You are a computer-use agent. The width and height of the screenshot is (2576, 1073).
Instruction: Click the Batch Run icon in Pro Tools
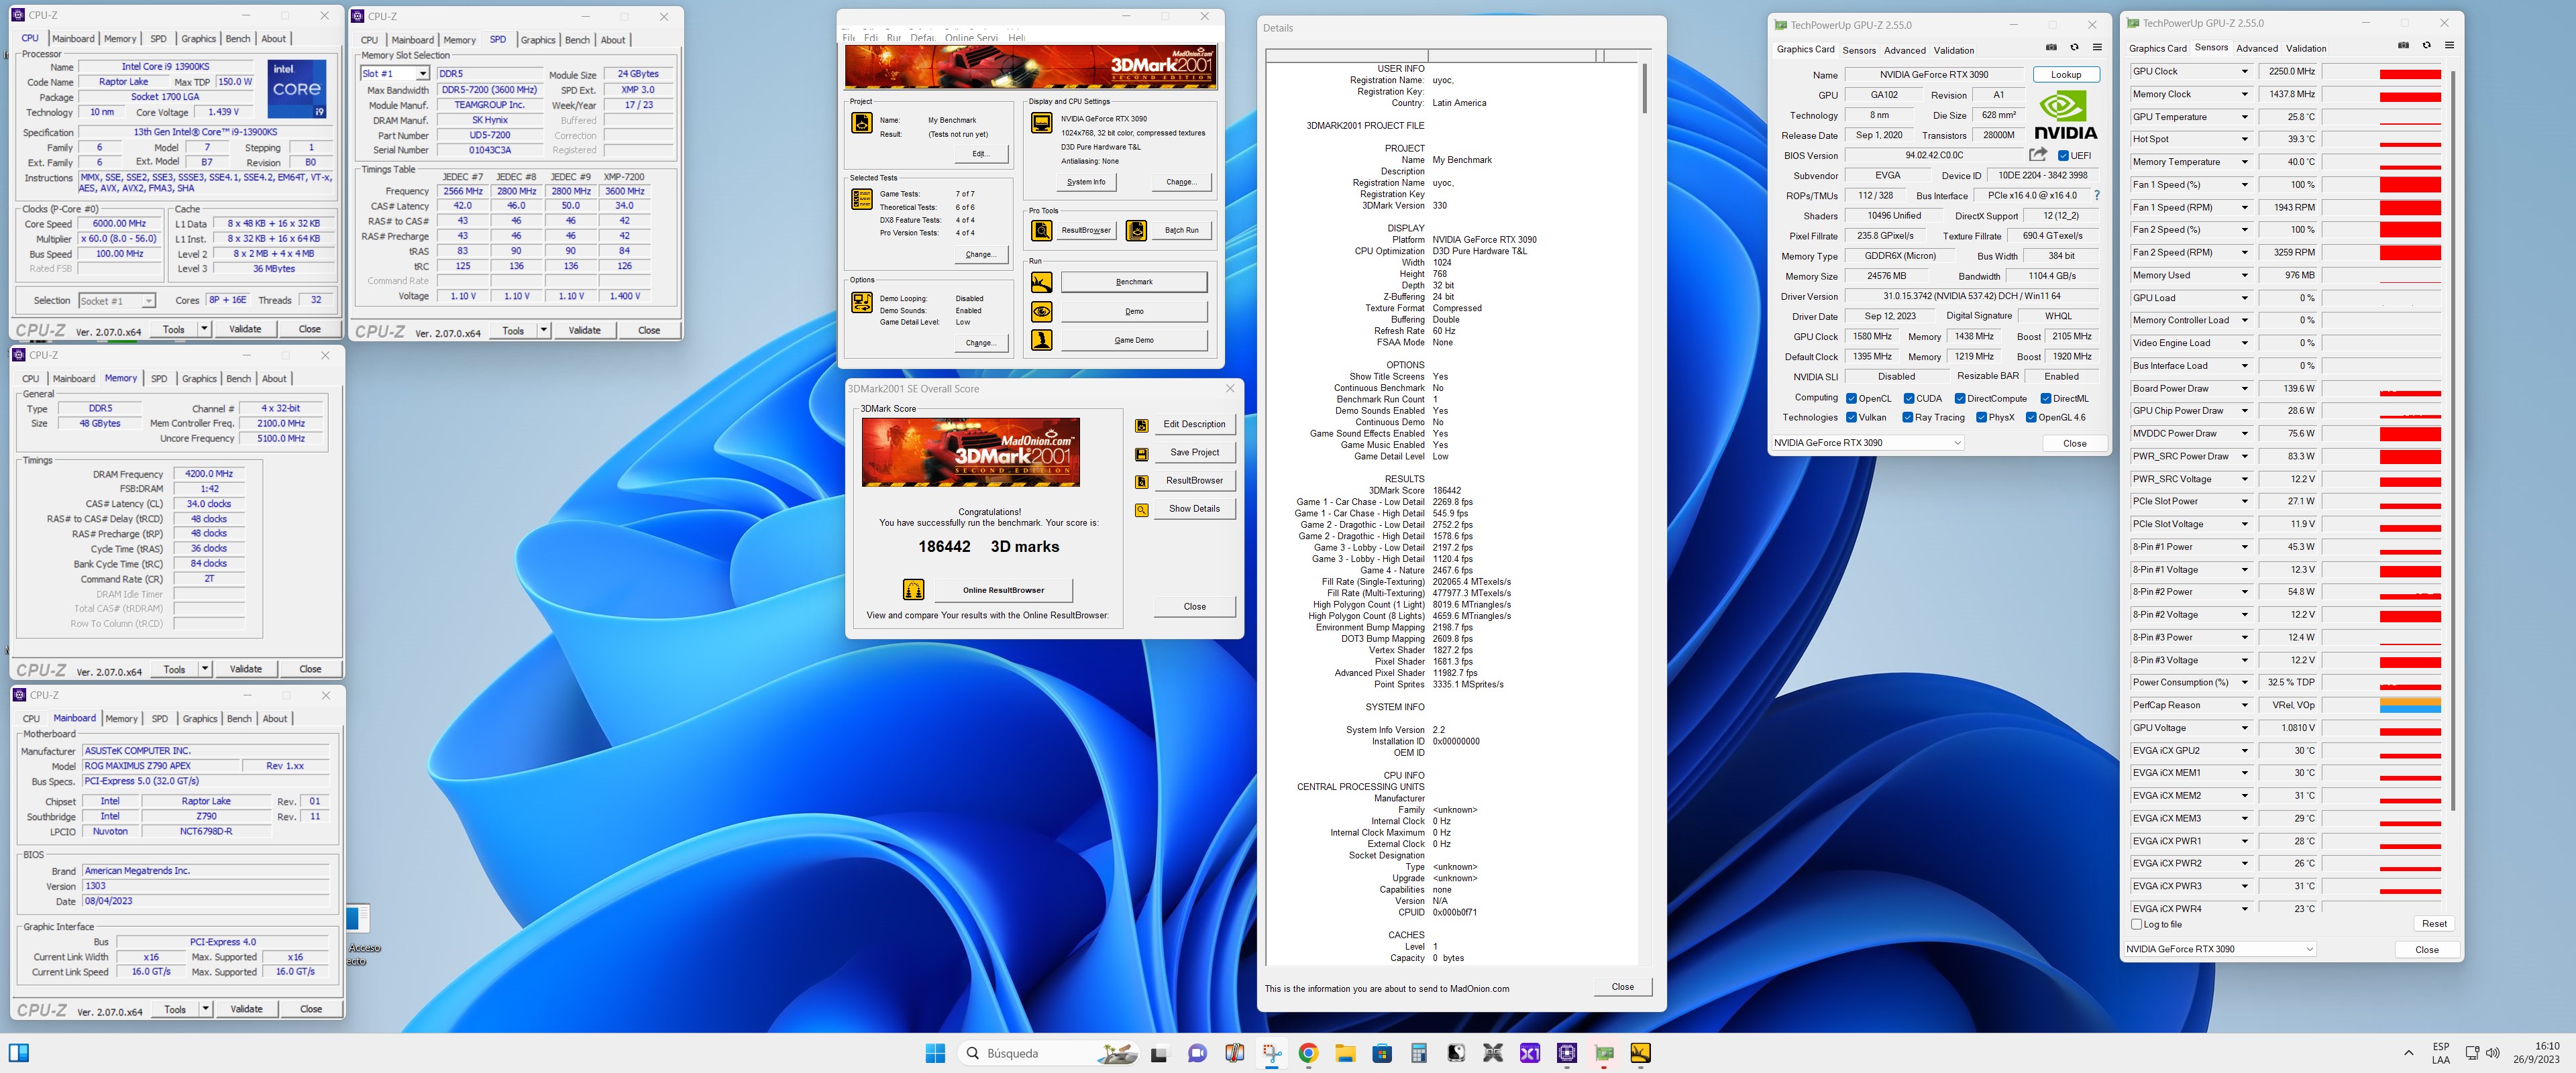(x=1136, y=230)
